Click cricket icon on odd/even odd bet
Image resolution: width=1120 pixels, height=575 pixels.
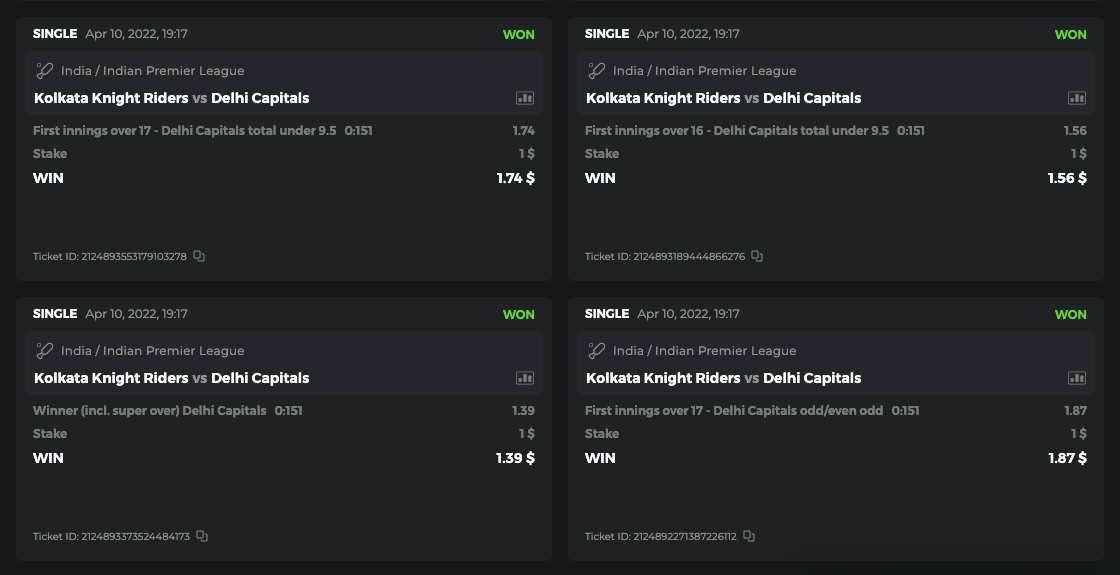pyautogui.click(x=596, y=351)
